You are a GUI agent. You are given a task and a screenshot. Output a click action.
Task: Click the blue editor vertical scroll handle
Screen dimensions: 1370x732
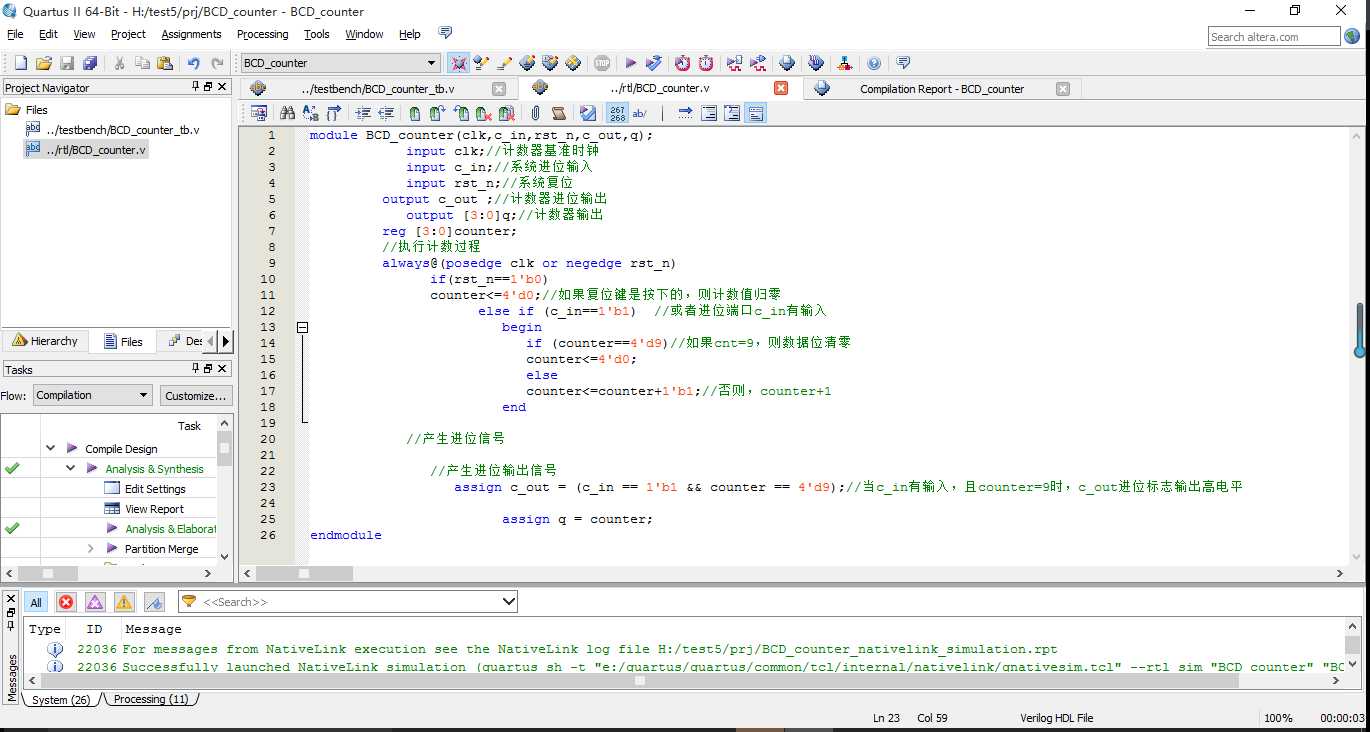1360,330
